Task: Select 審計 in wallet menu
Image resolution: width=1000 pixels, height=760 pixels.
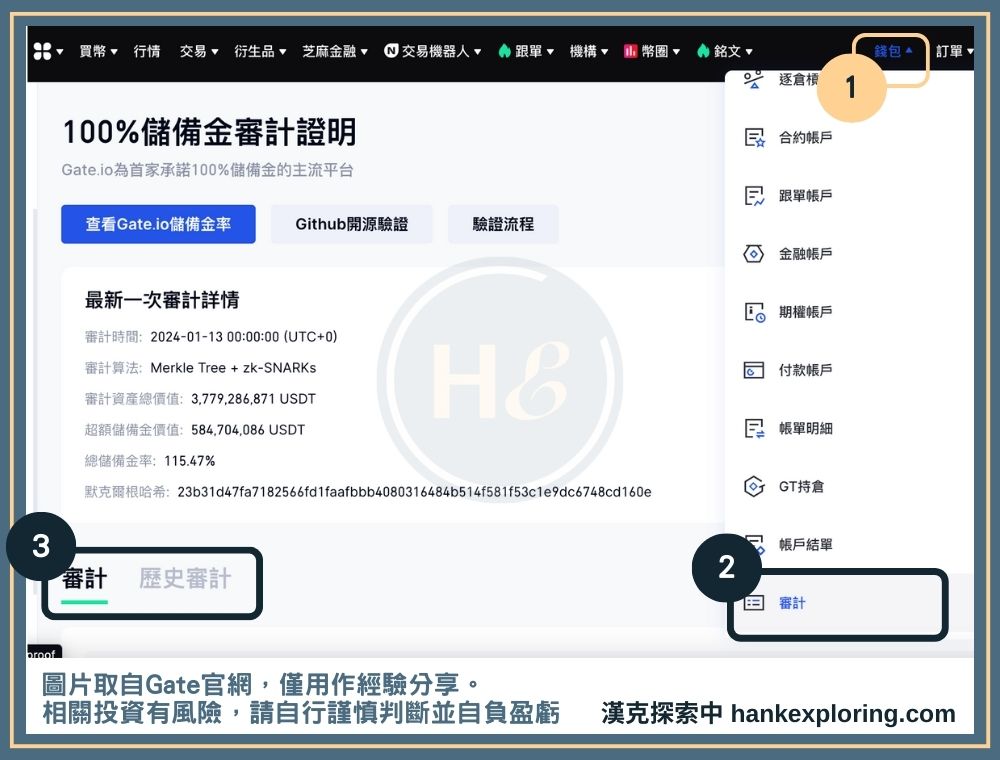Action: [791, 603]
